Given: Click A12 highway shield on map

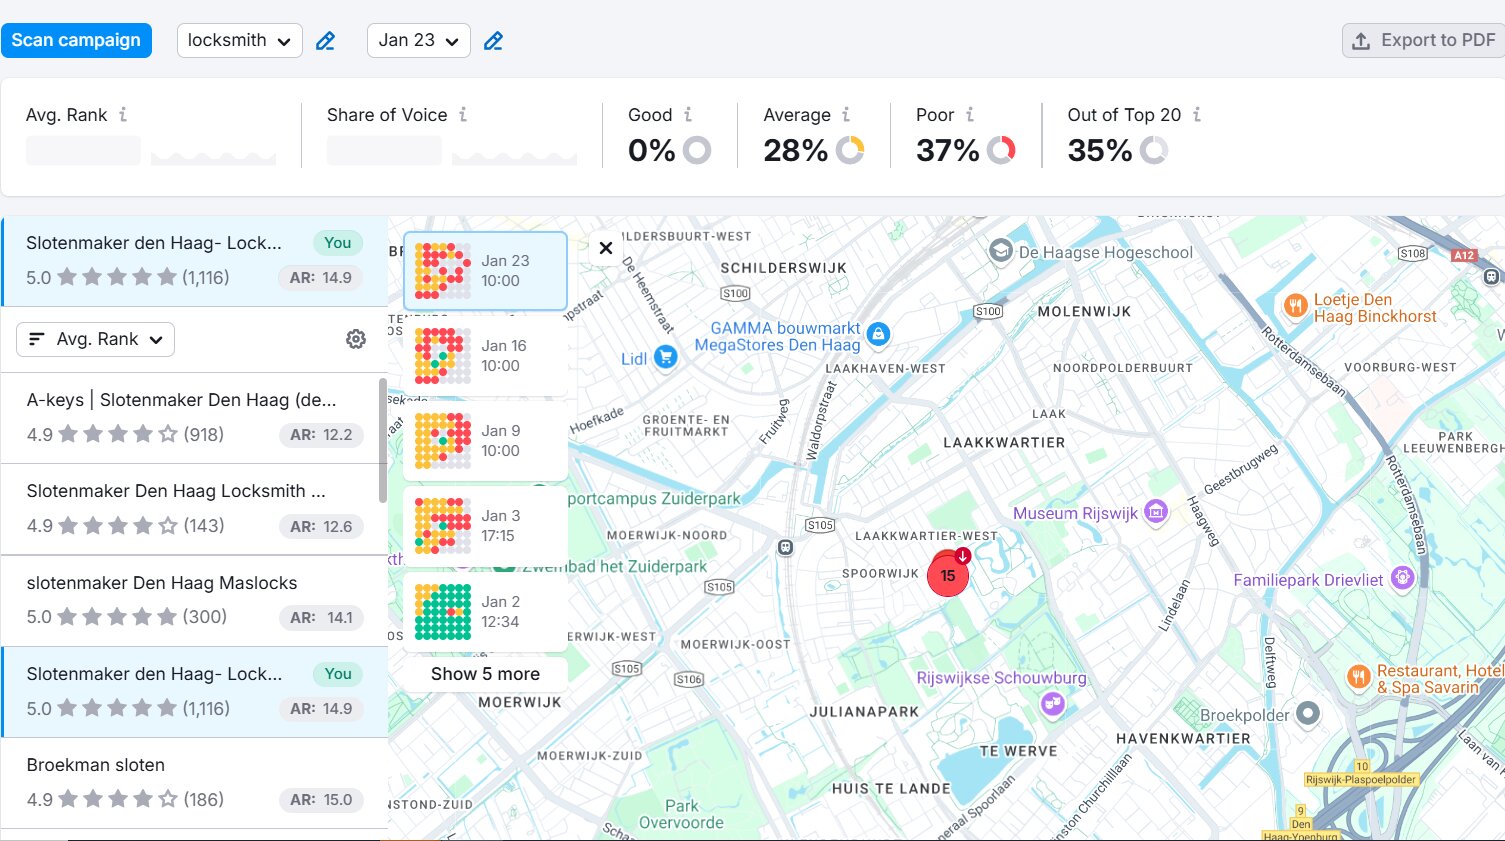Looking at the screenshot, I should [1464, 255].
